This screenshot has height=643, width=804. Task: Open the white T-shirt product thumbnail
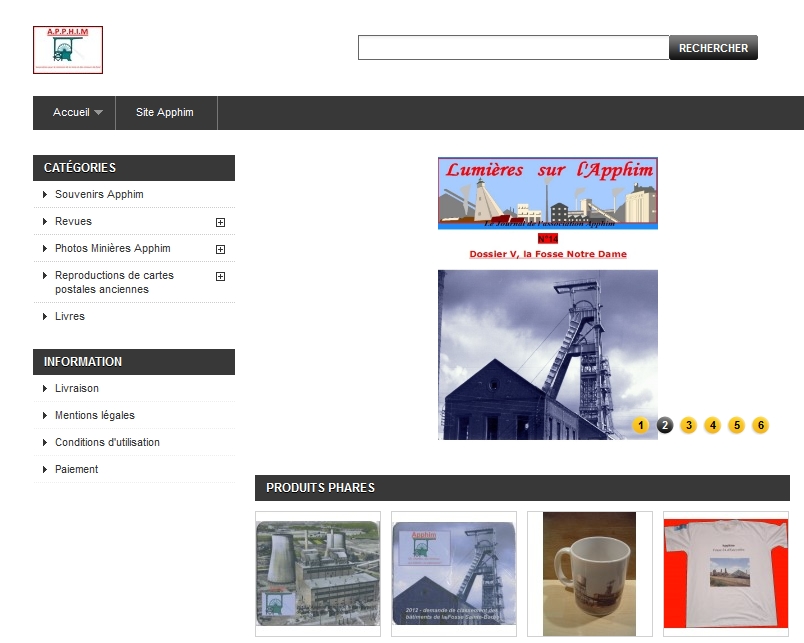[x=726, y=574]
